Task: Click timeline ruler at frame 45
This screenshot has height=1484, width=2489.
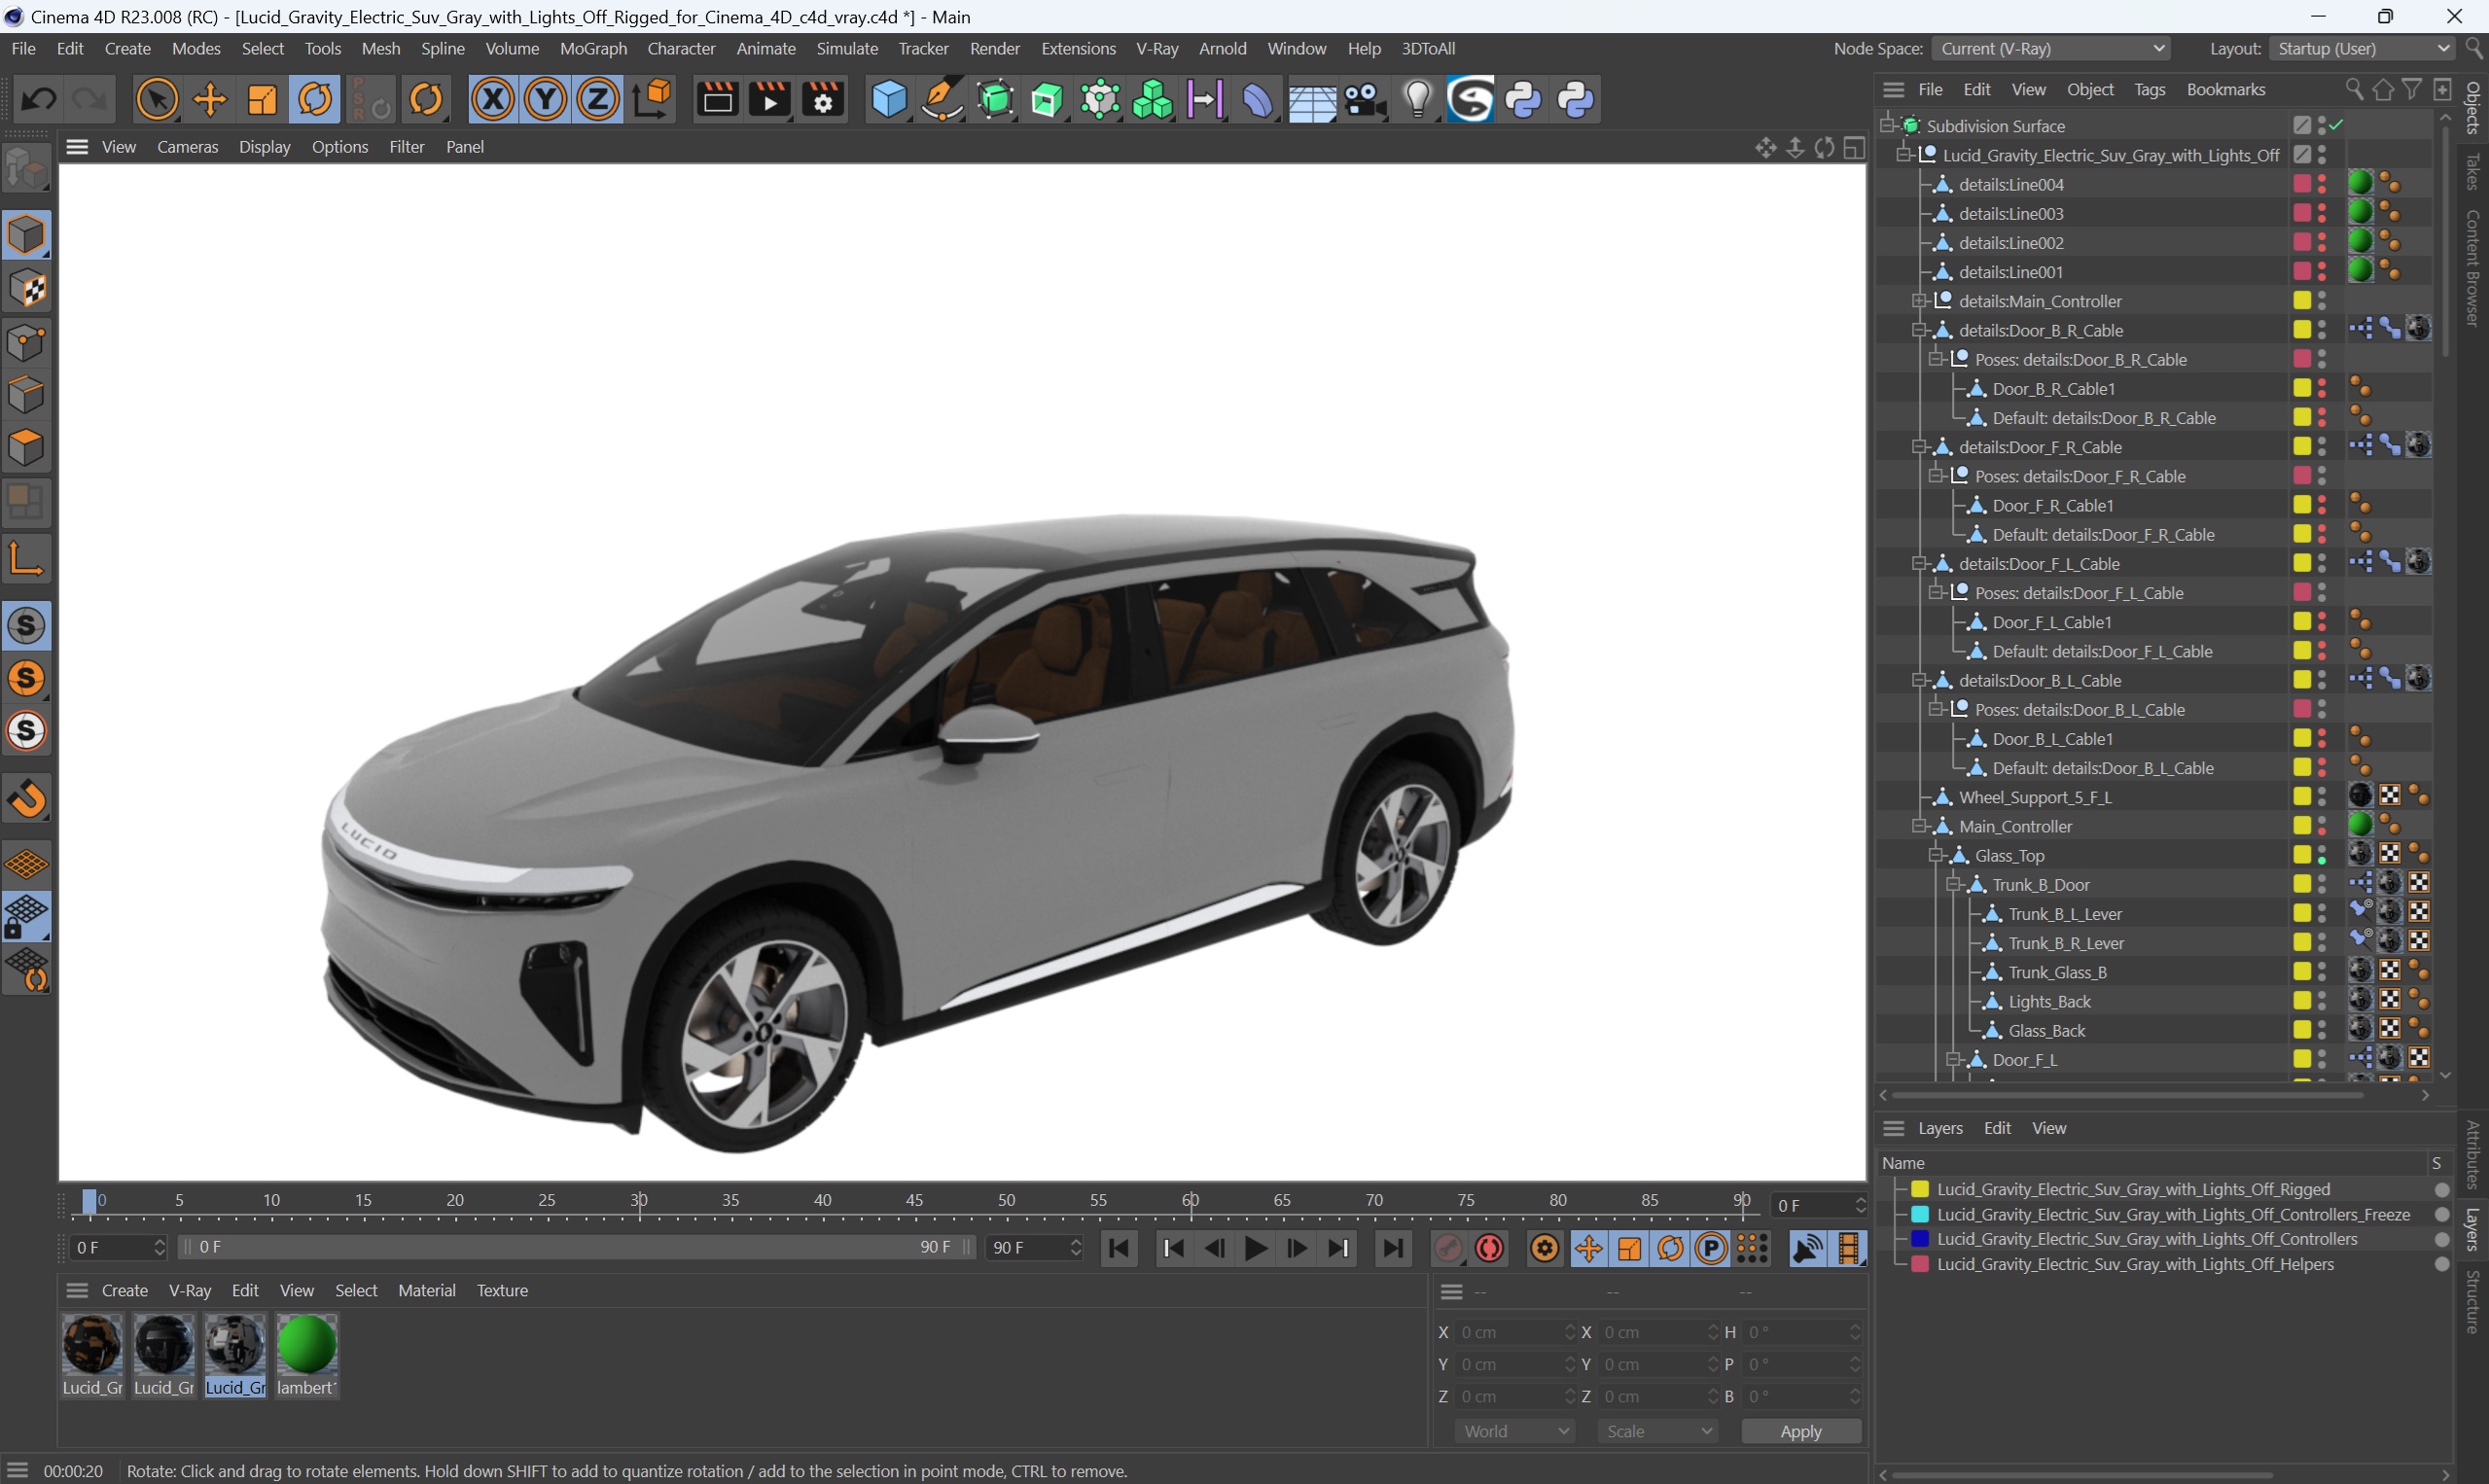Action: (x=914, y=1200)
